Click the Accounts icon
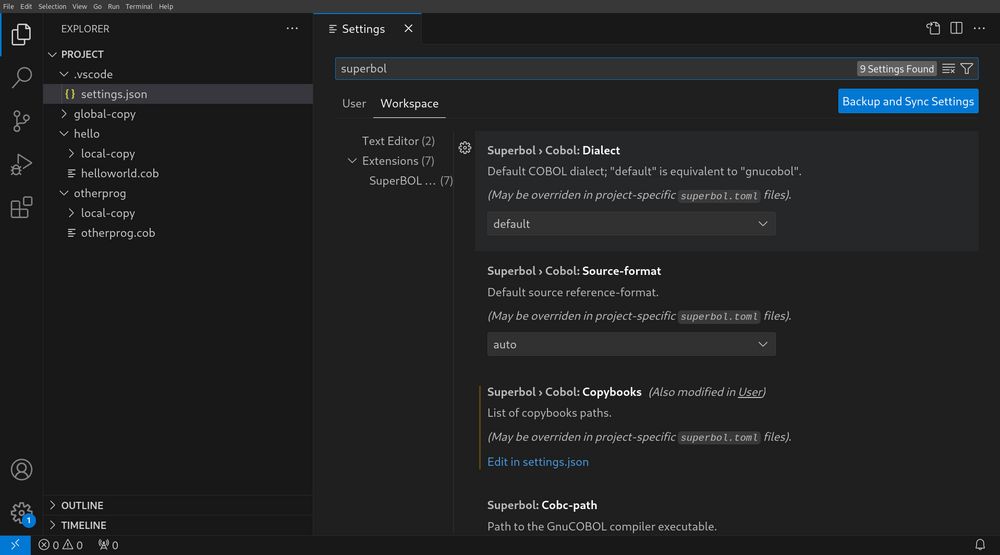Image resolution: width=1000 pixels, height=555 pixels. (x=21, y=469)
